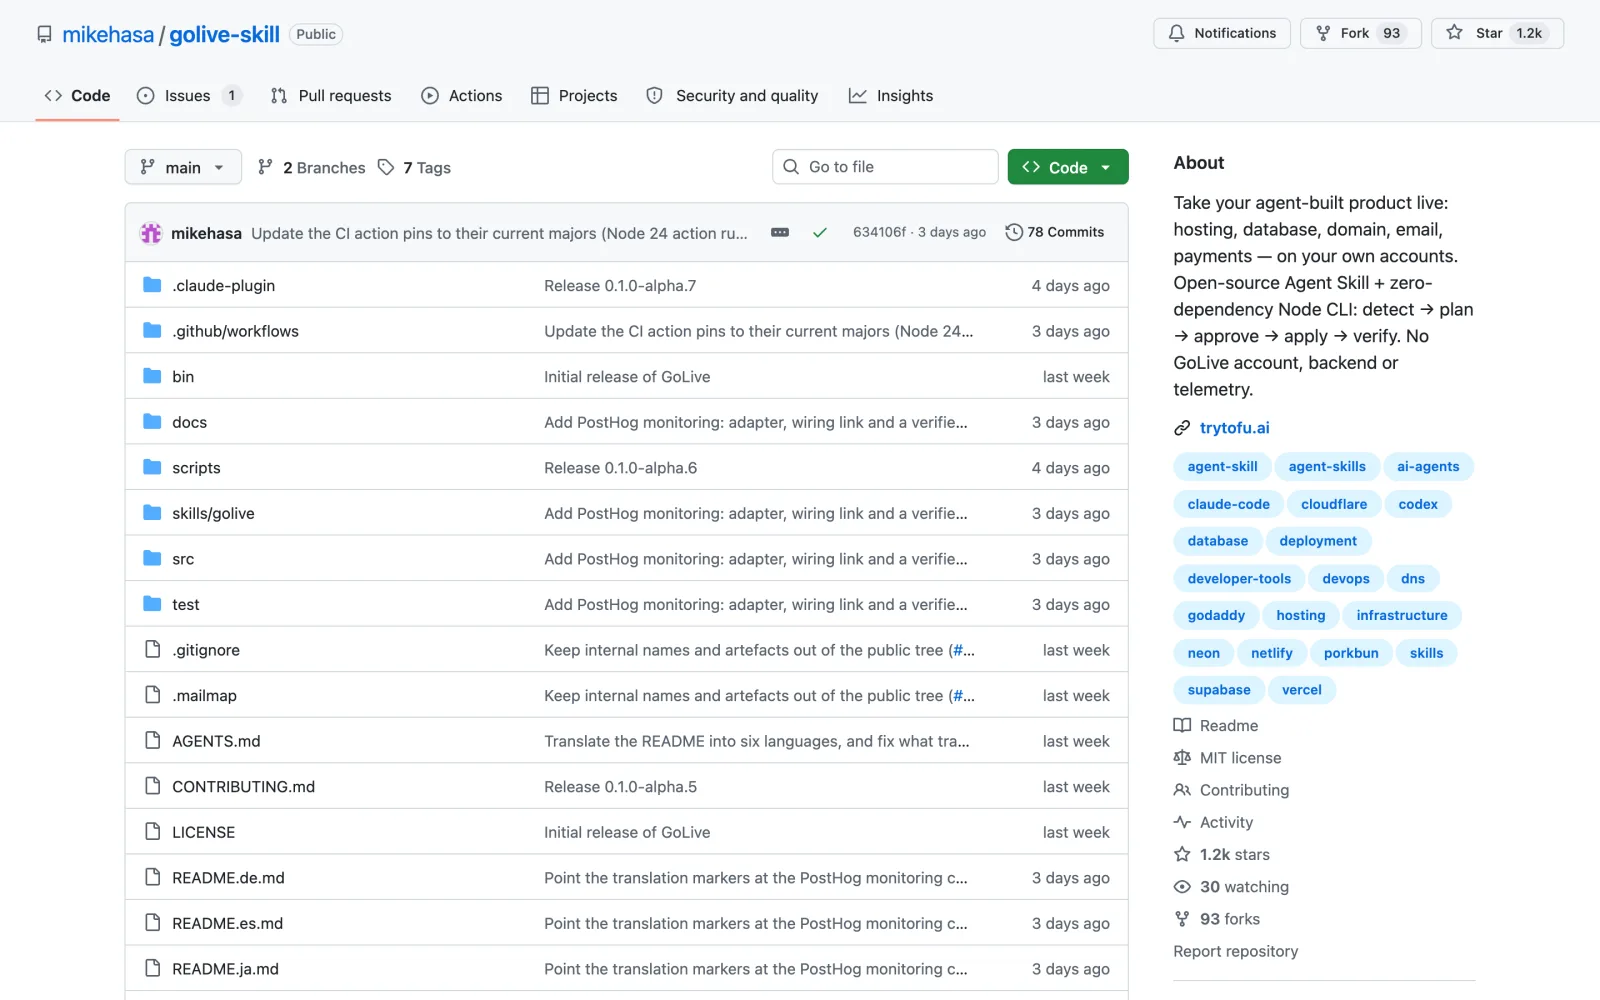
Task: Open the 78 Commits history
Action: (1055, 232)
